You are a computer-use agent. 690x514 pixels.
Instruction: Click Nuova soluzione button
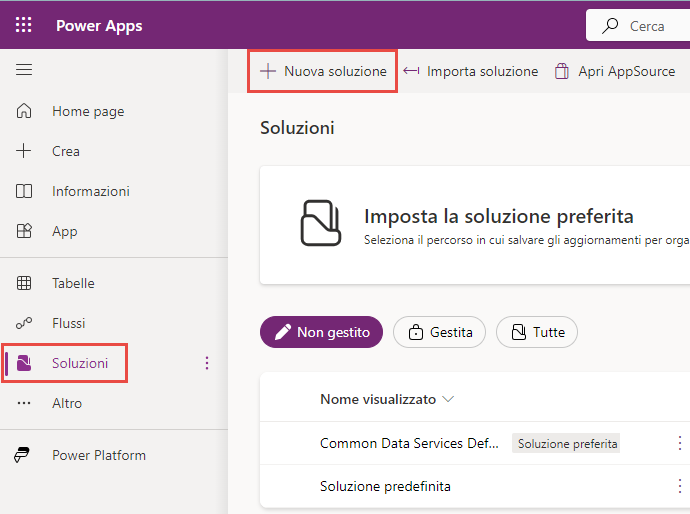(323, 71)
